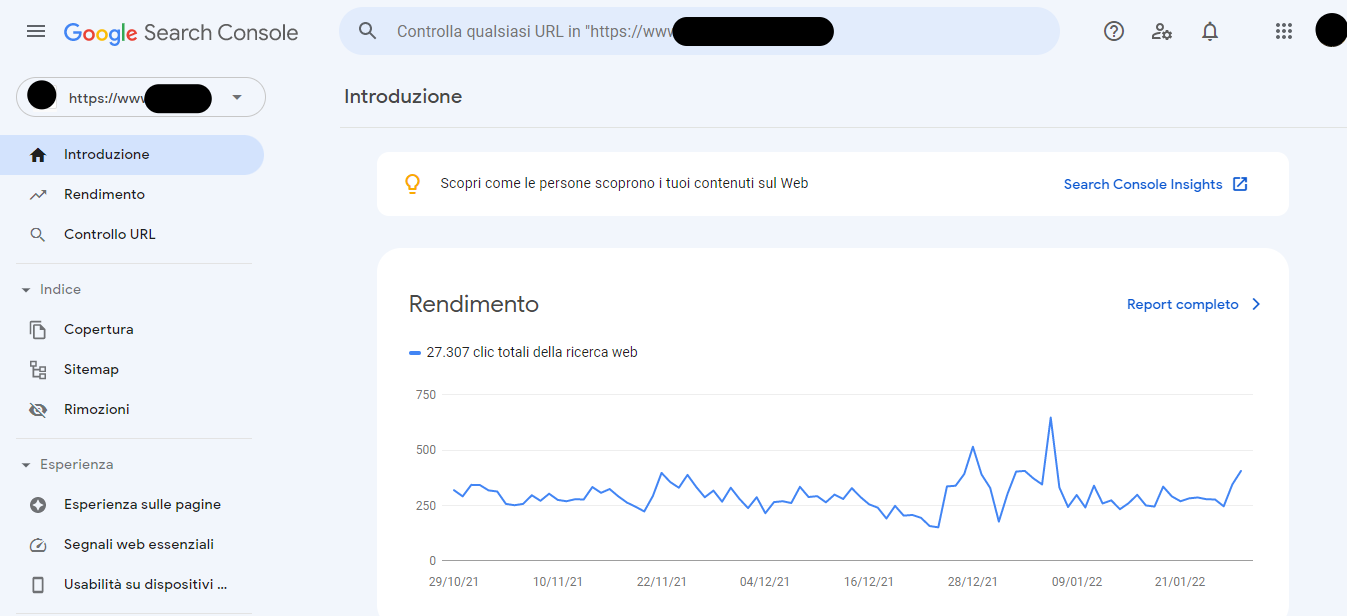This screenshot has width=1347, height=616.
Task: Collapse the Indice section
Action: click(26, 290)
